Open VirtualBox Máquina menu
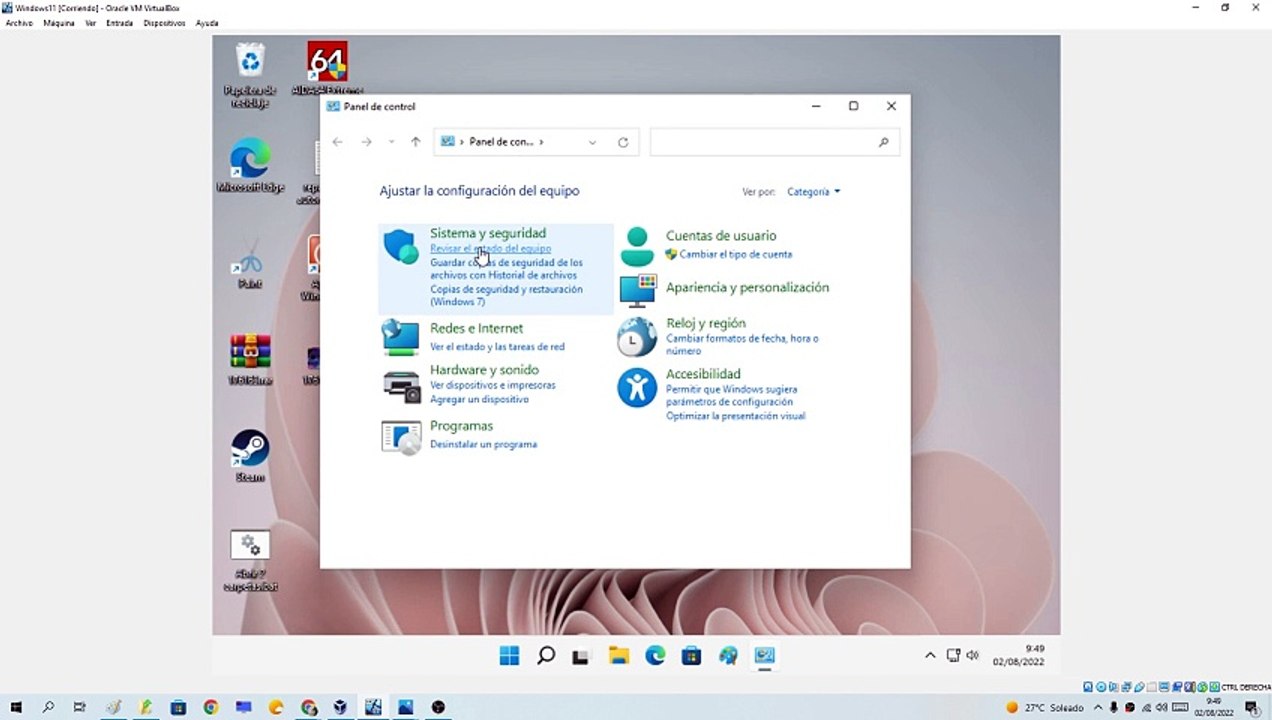The height and width of the screenshot is (720, 1272). point(59,23)
